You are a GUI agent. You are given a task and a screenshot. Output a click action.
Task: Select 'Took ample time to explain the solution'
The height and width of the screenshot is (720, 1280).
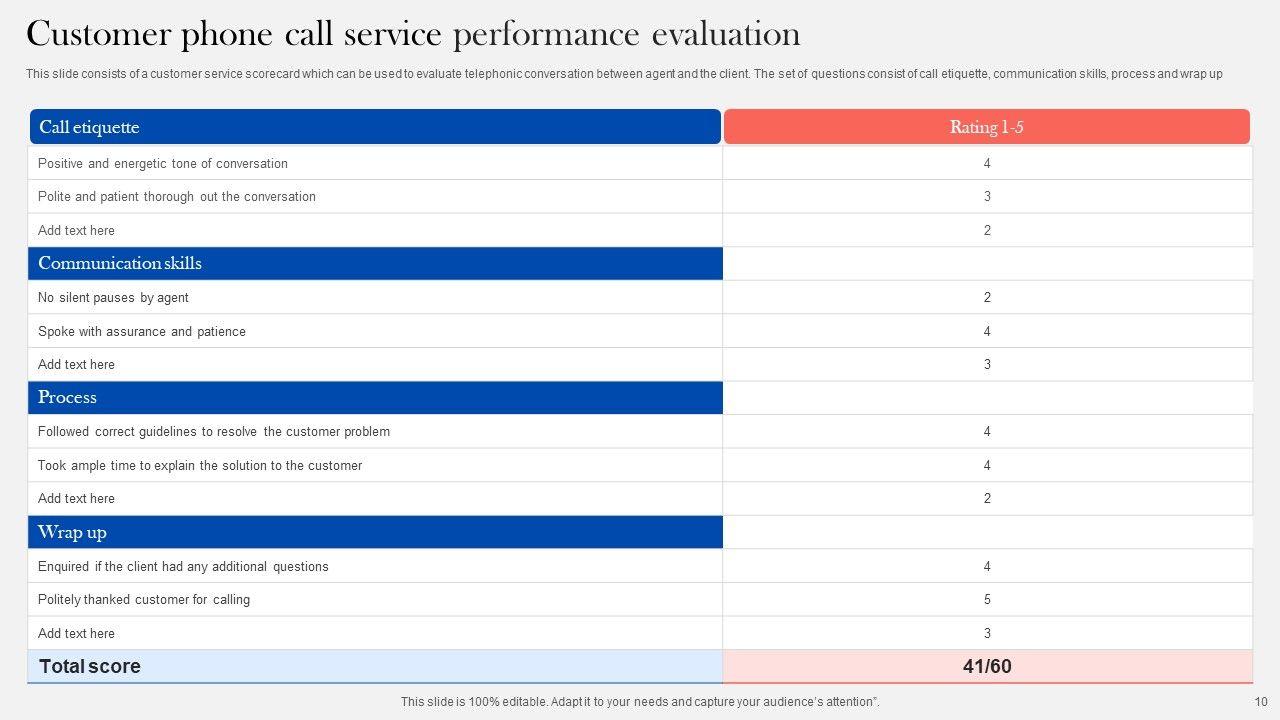pyautogui.click(x=200, y=465)
